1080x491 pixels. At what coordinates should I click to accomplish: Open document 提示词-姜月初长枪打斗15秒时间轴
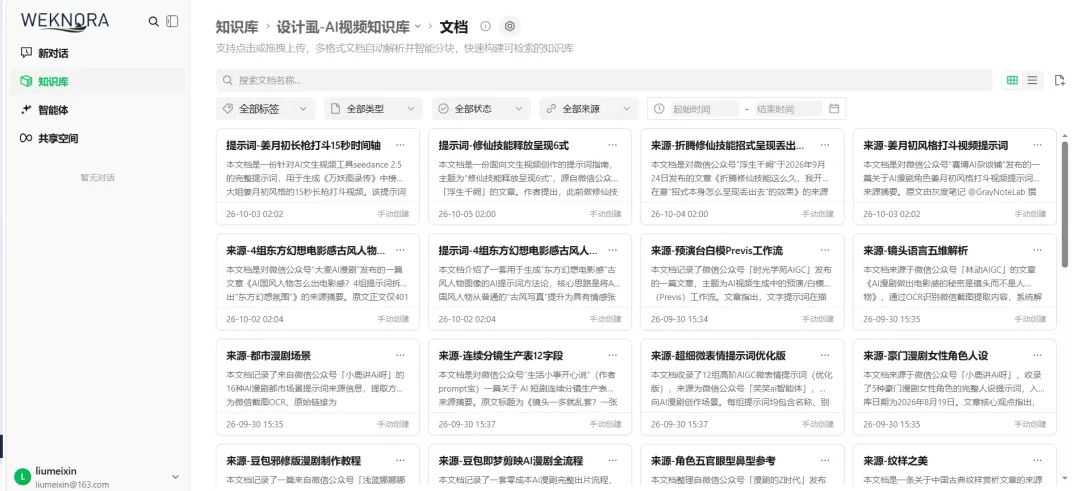coord(304,145)
